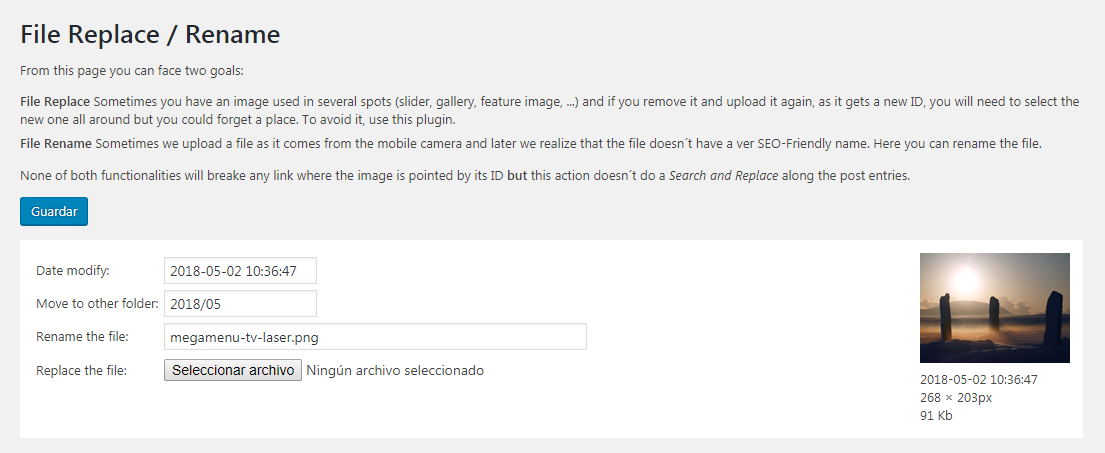1105x453 pixels.
Task: Click the bold word "but" in the note
Action: 516,177
